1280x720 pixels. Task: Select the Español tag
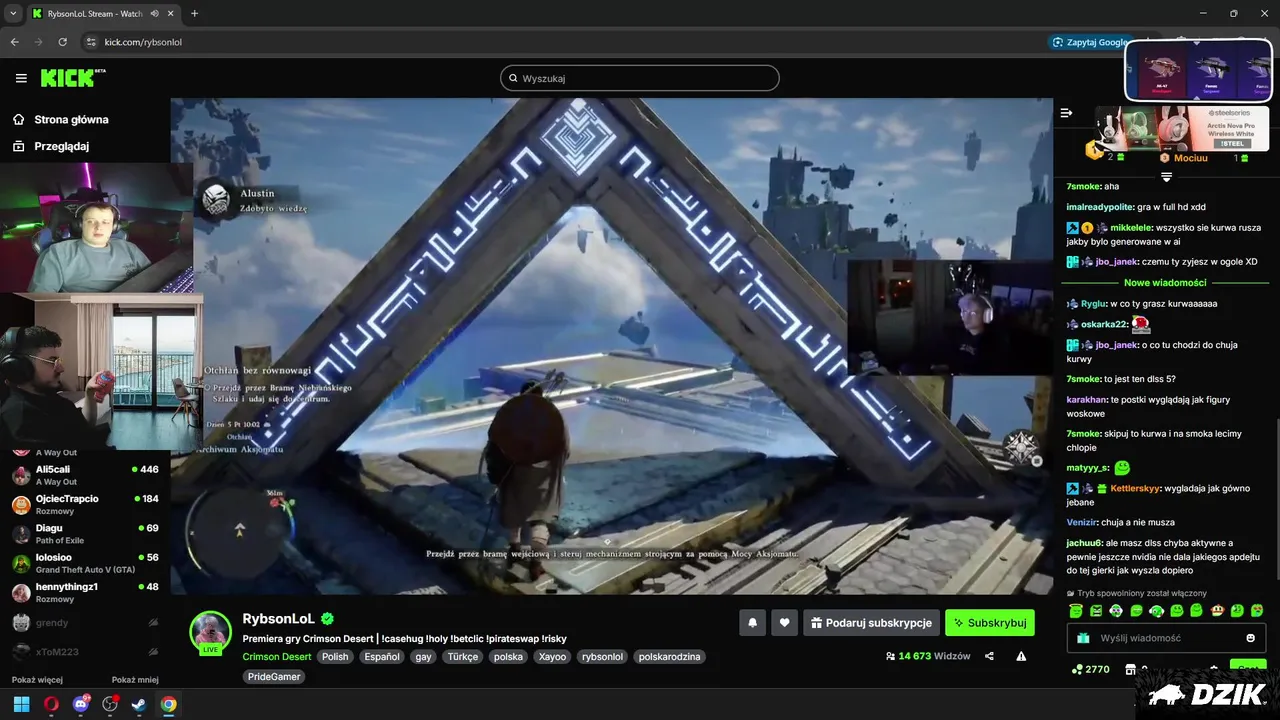(x=382, y=657)
